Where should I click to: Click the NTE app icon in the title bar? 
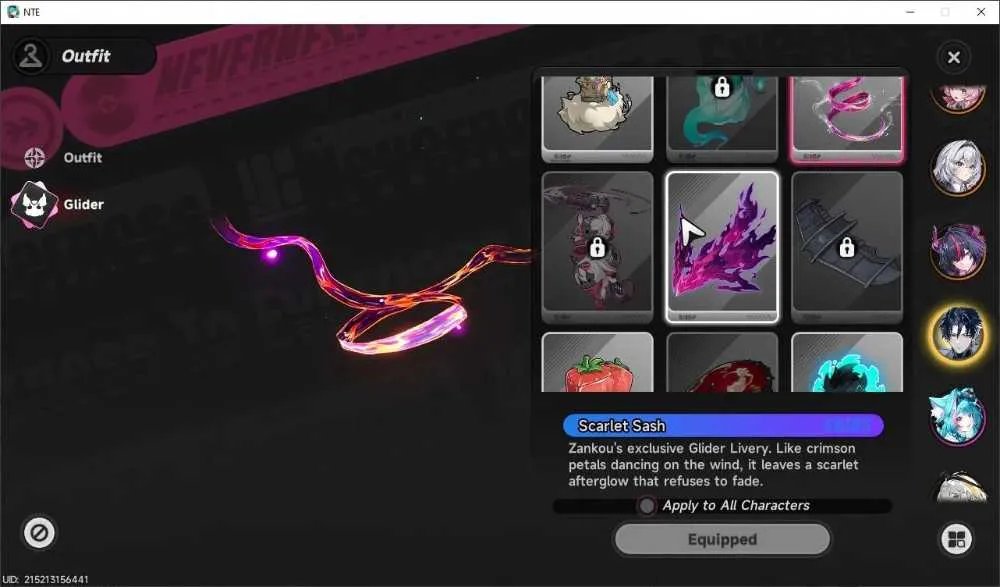12,11
